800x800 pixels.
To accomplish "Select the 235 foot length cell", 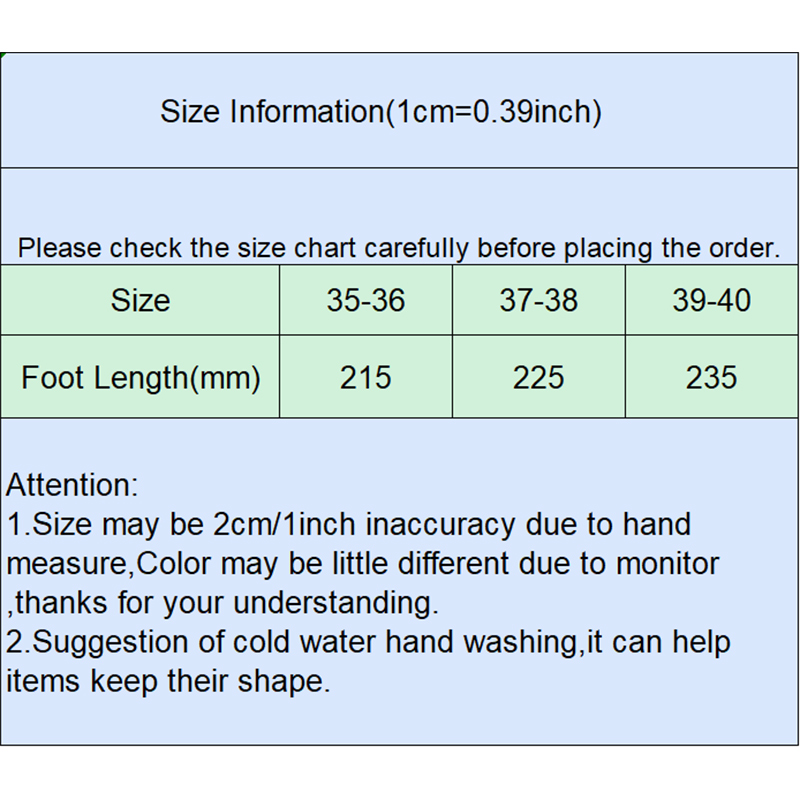I will click(712, 377).
